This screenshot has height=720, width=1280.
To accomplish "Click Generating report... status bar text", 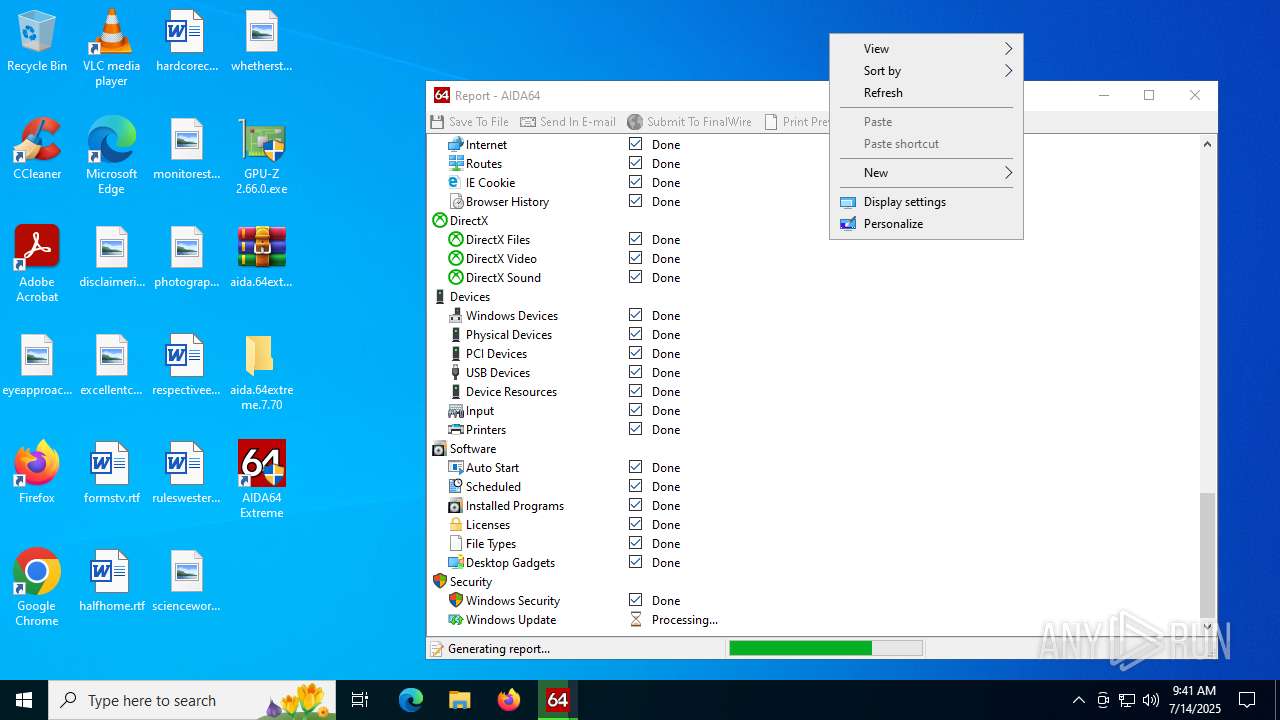I will point(499,649).
